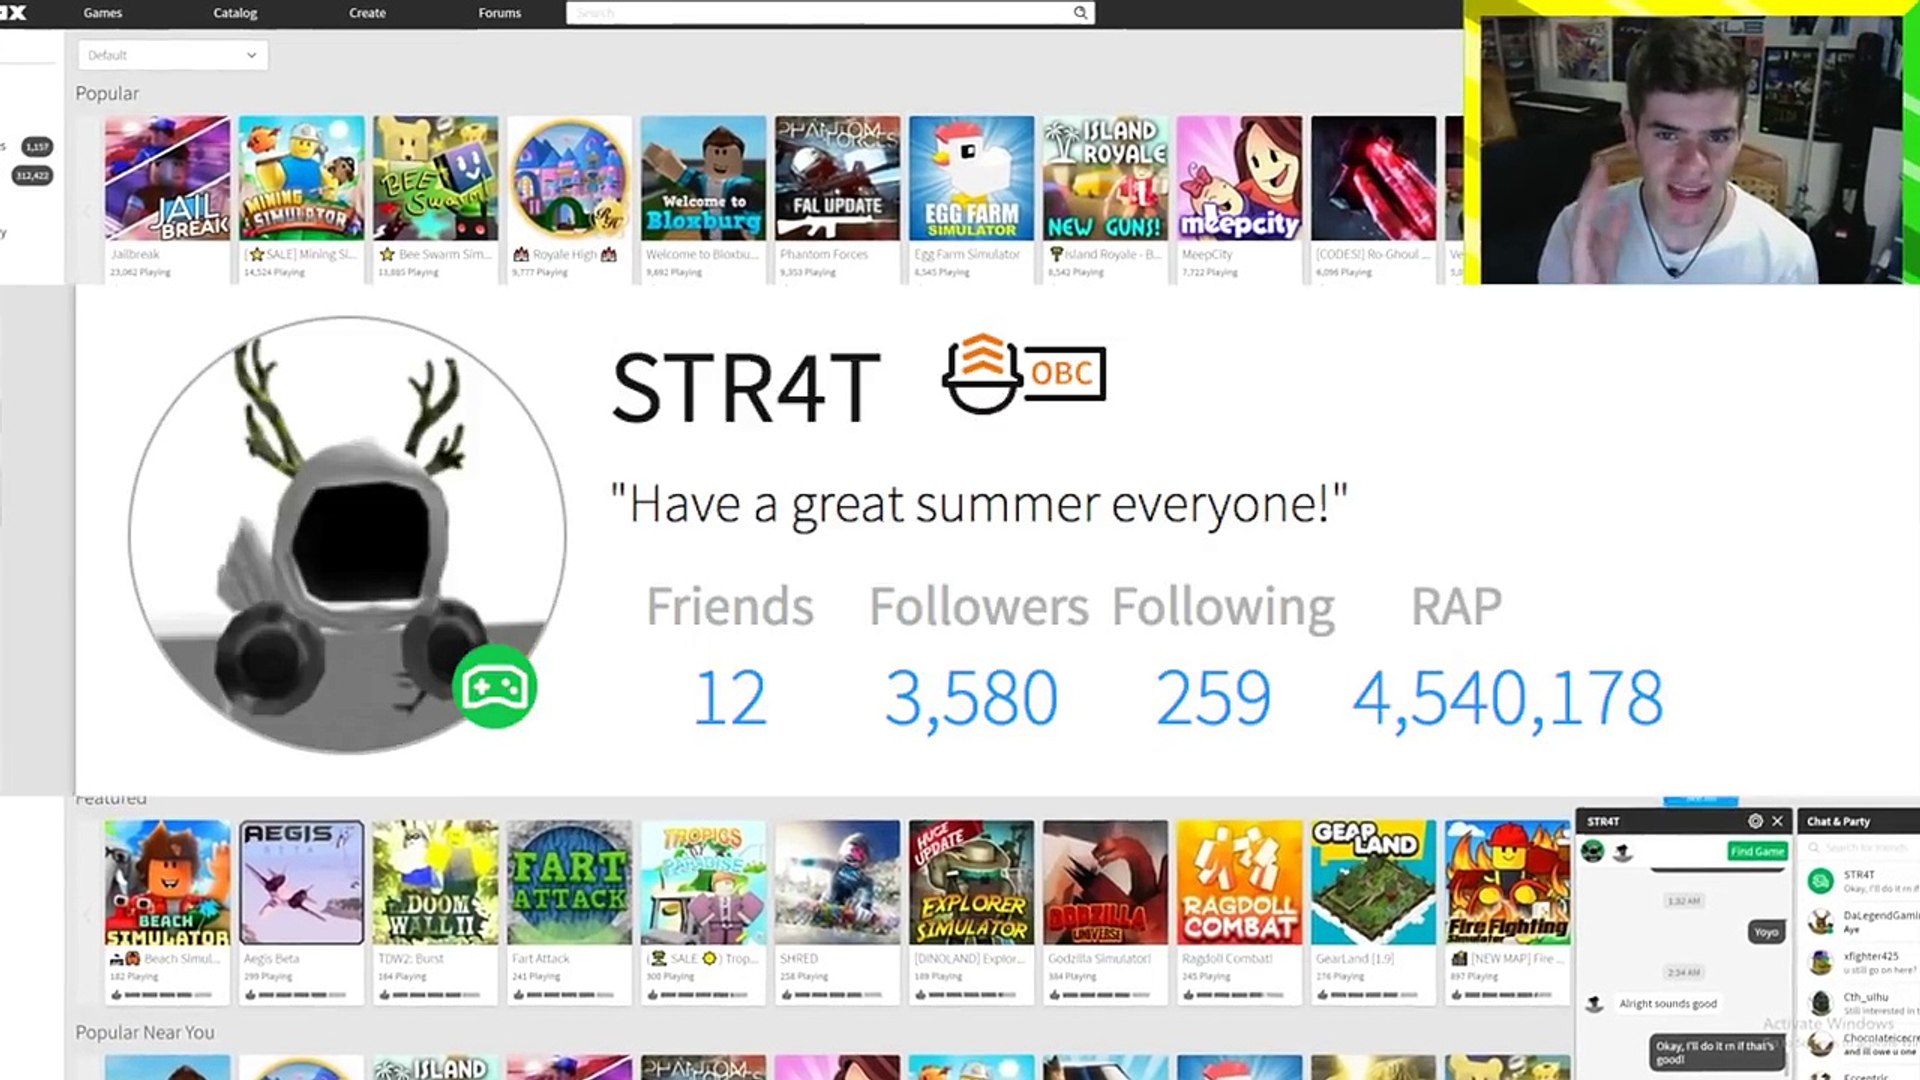Viewport: 1920px width, 1080px height.
Task: Click the search magnifier icon in top bar
Action: (1080, 13)
